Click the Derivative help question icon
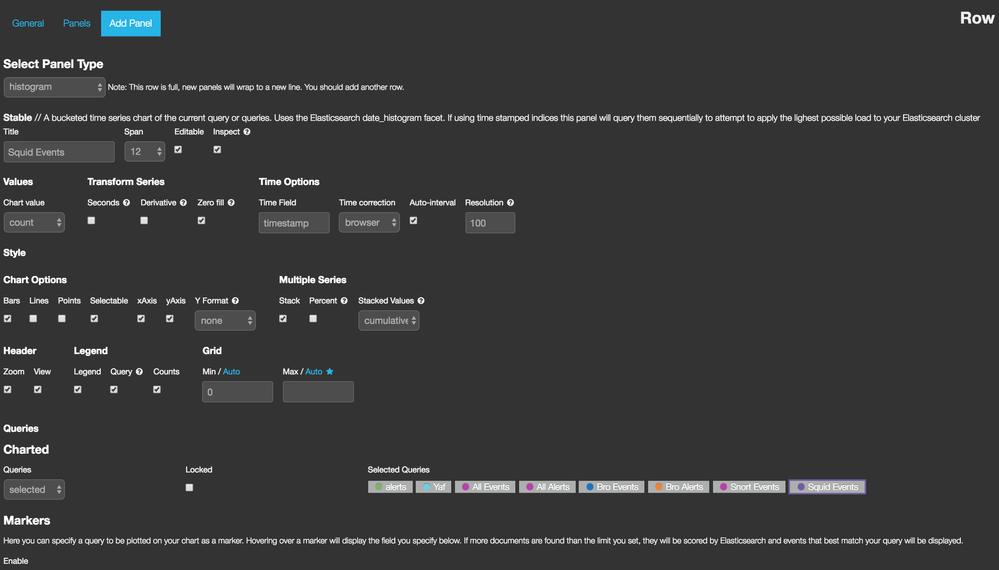Image resolution: width=999 pixels, height=570 pixels. [x=183, y=203]
